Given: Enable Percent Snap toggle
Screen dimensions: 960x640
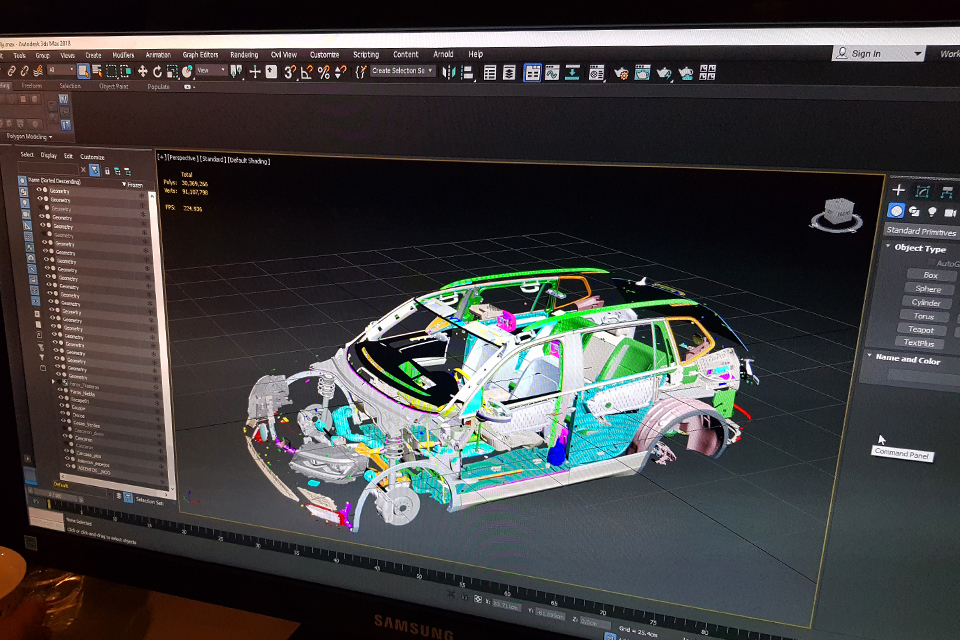Looking at the screenshot, I should point(323,72).
